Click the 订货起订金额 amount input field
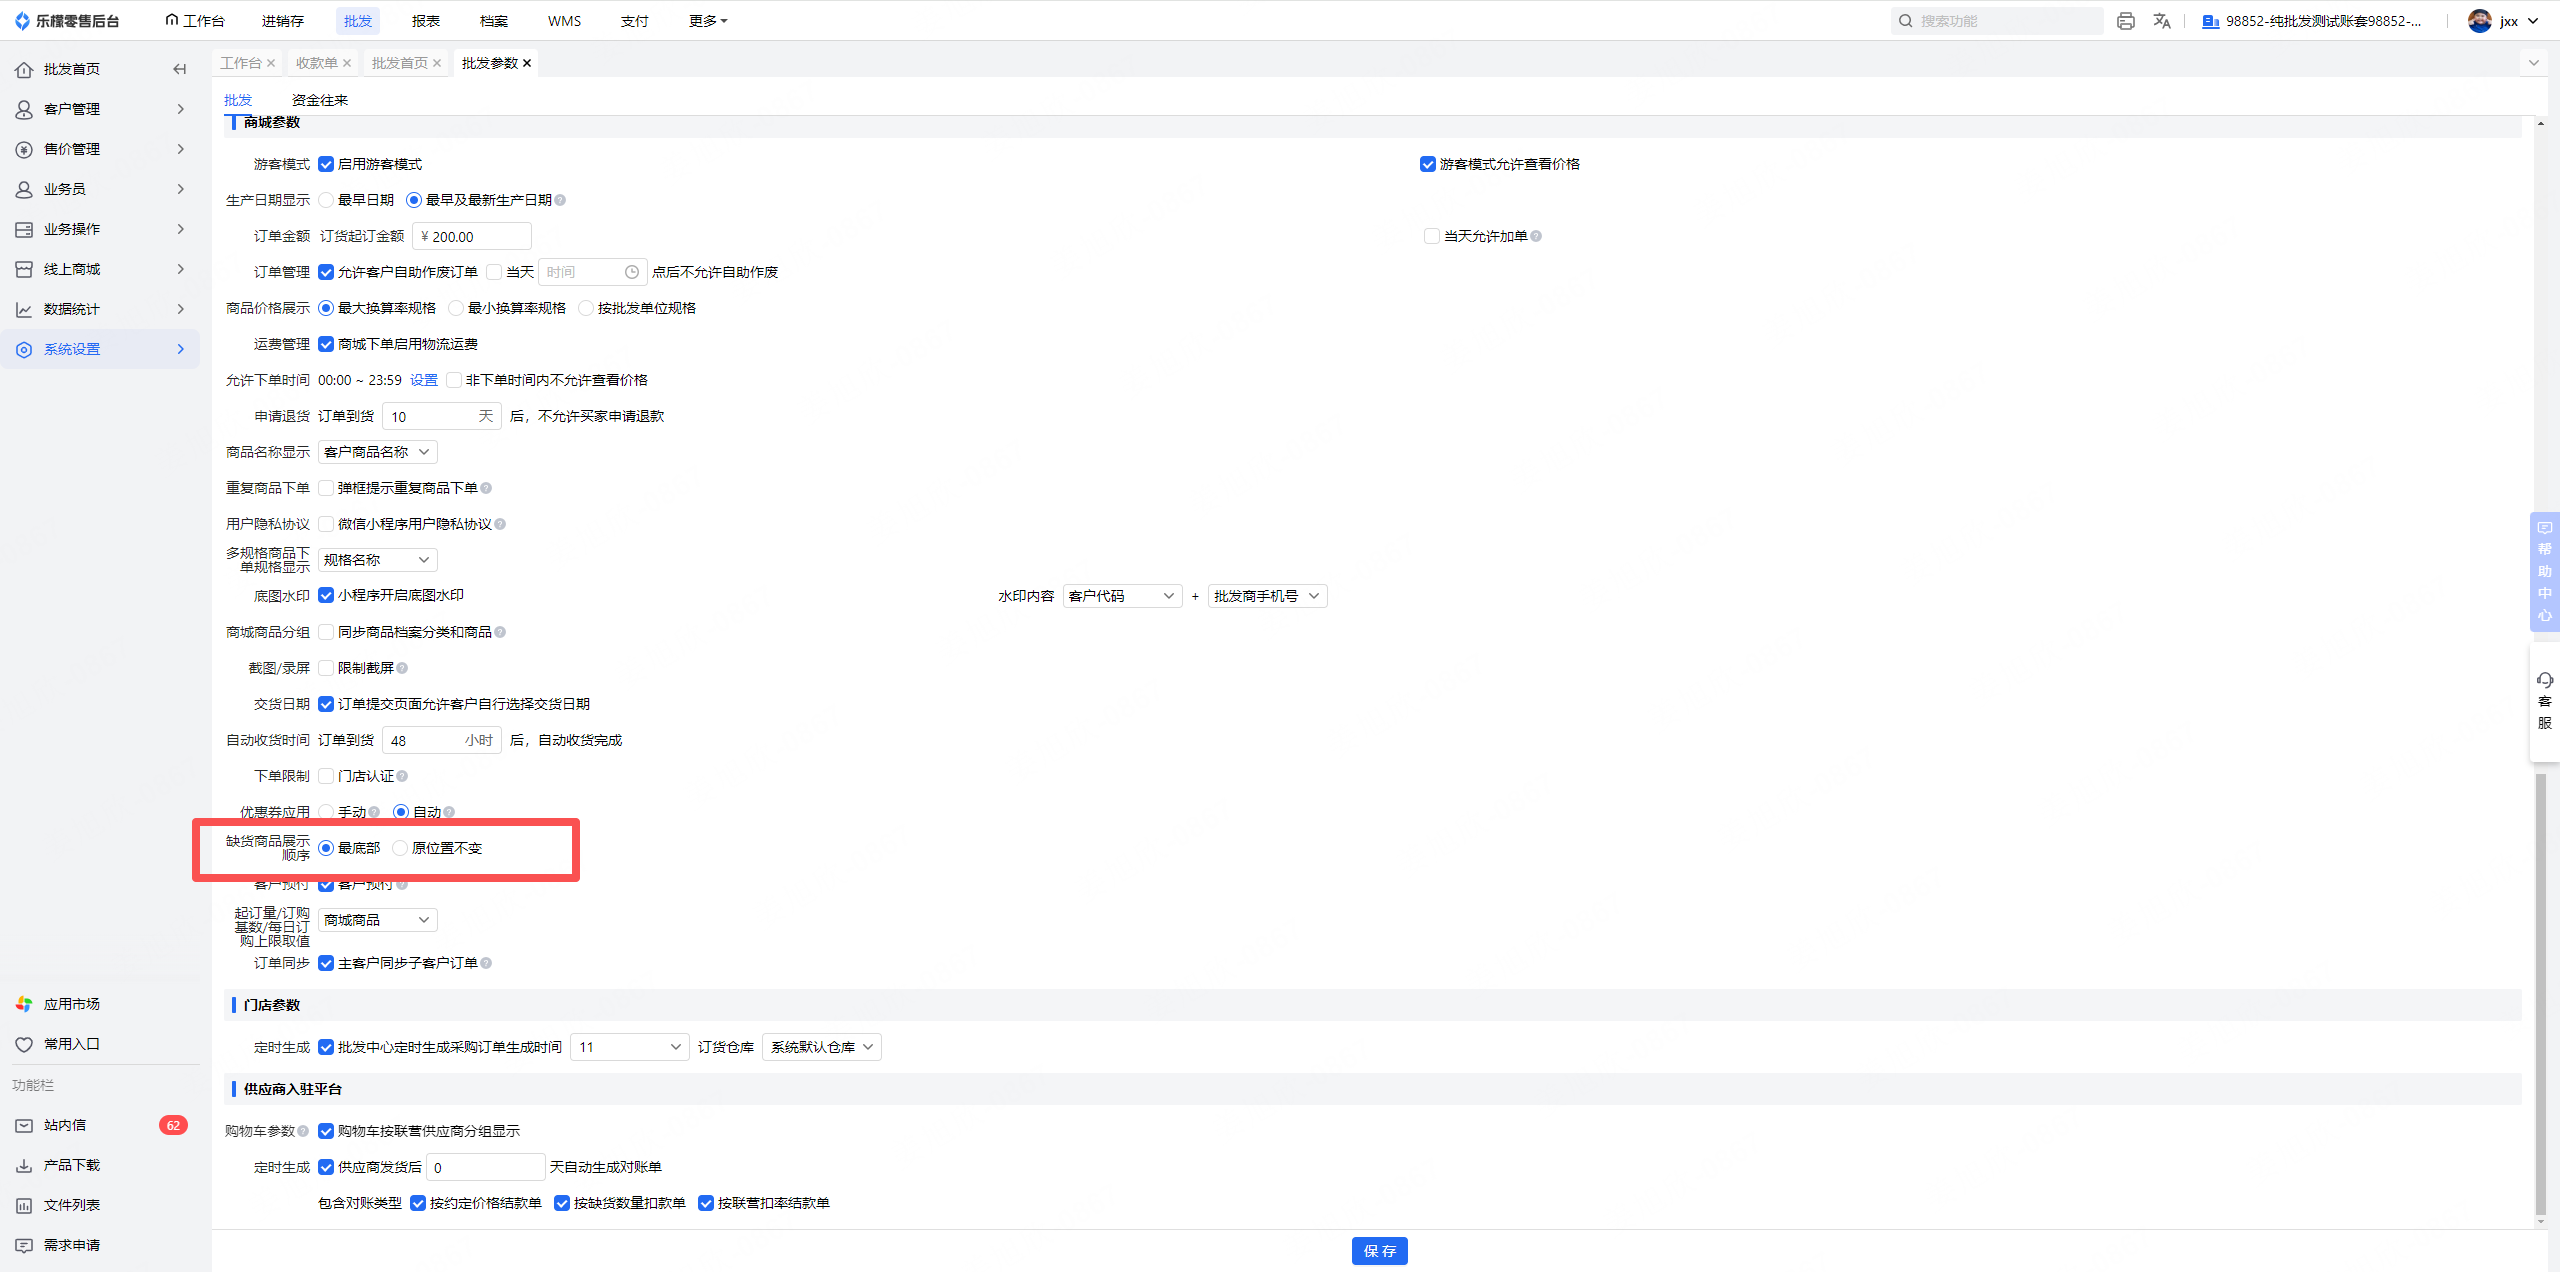2560x1272 pixels. click(471, 236)
